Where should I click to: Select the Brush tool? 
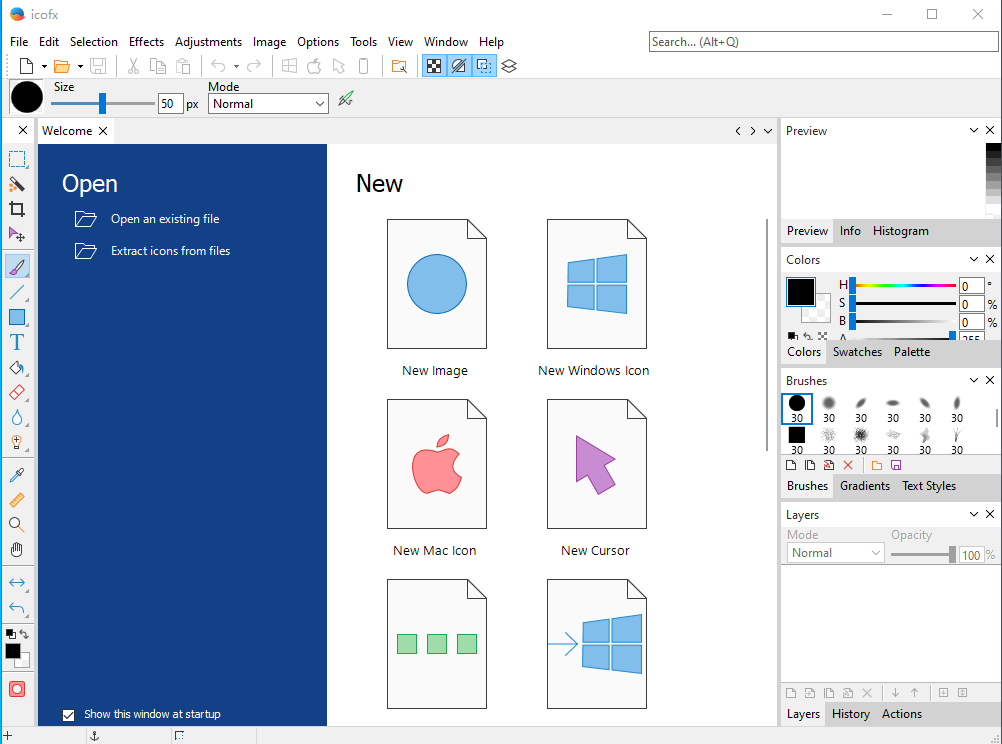click(17, 267)
